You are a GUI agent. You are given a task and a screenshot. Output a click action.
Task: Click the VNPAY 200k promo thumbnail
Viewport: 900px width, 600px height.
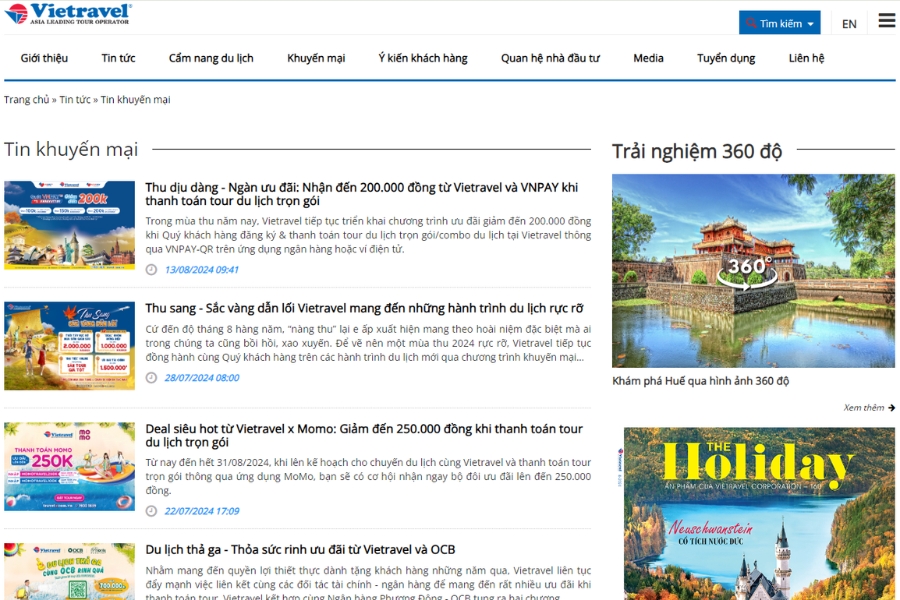click(x=69, y=225)
